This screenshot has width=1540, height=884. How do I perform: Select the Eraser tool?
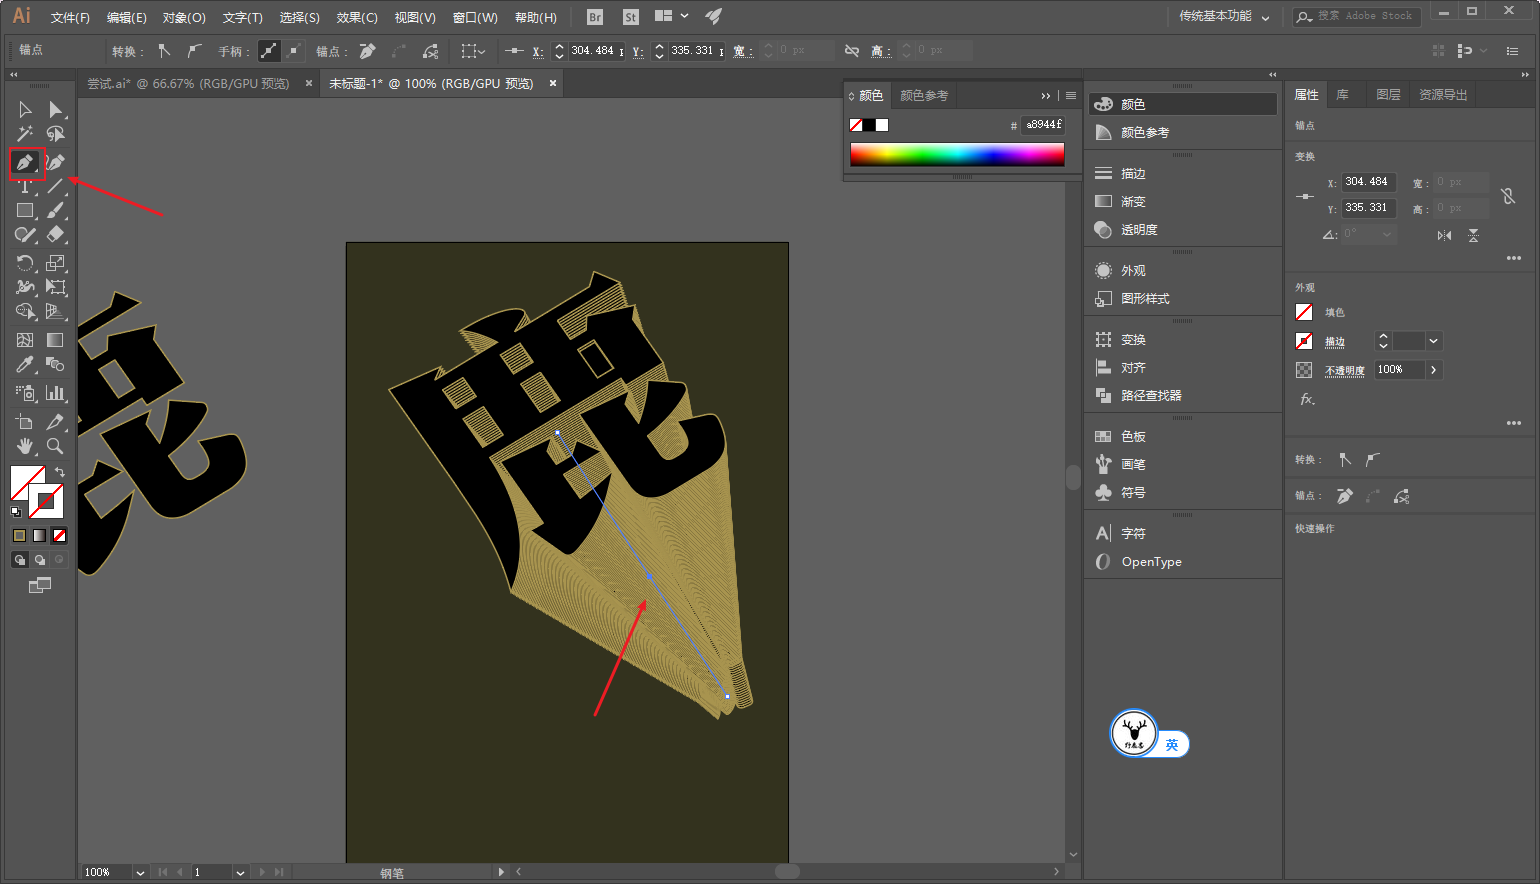click(x=56, y=235)
